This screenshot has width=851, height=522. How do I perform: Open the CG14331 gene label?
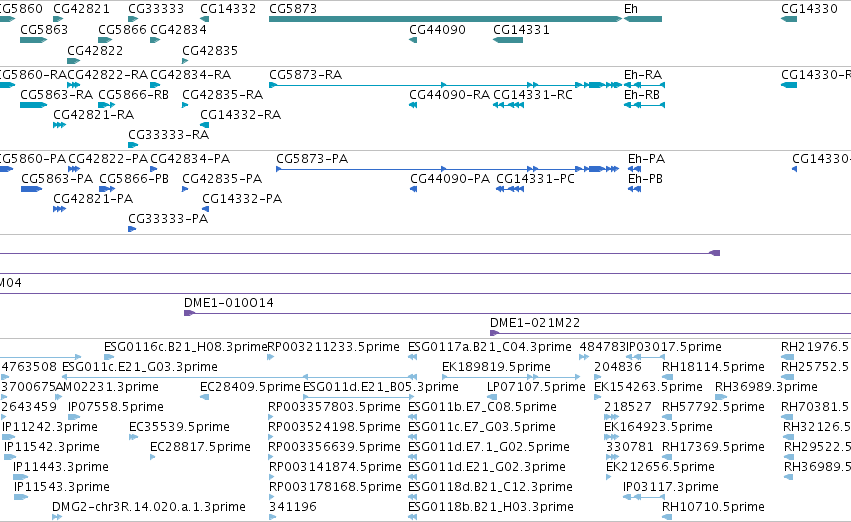[521, 29]
